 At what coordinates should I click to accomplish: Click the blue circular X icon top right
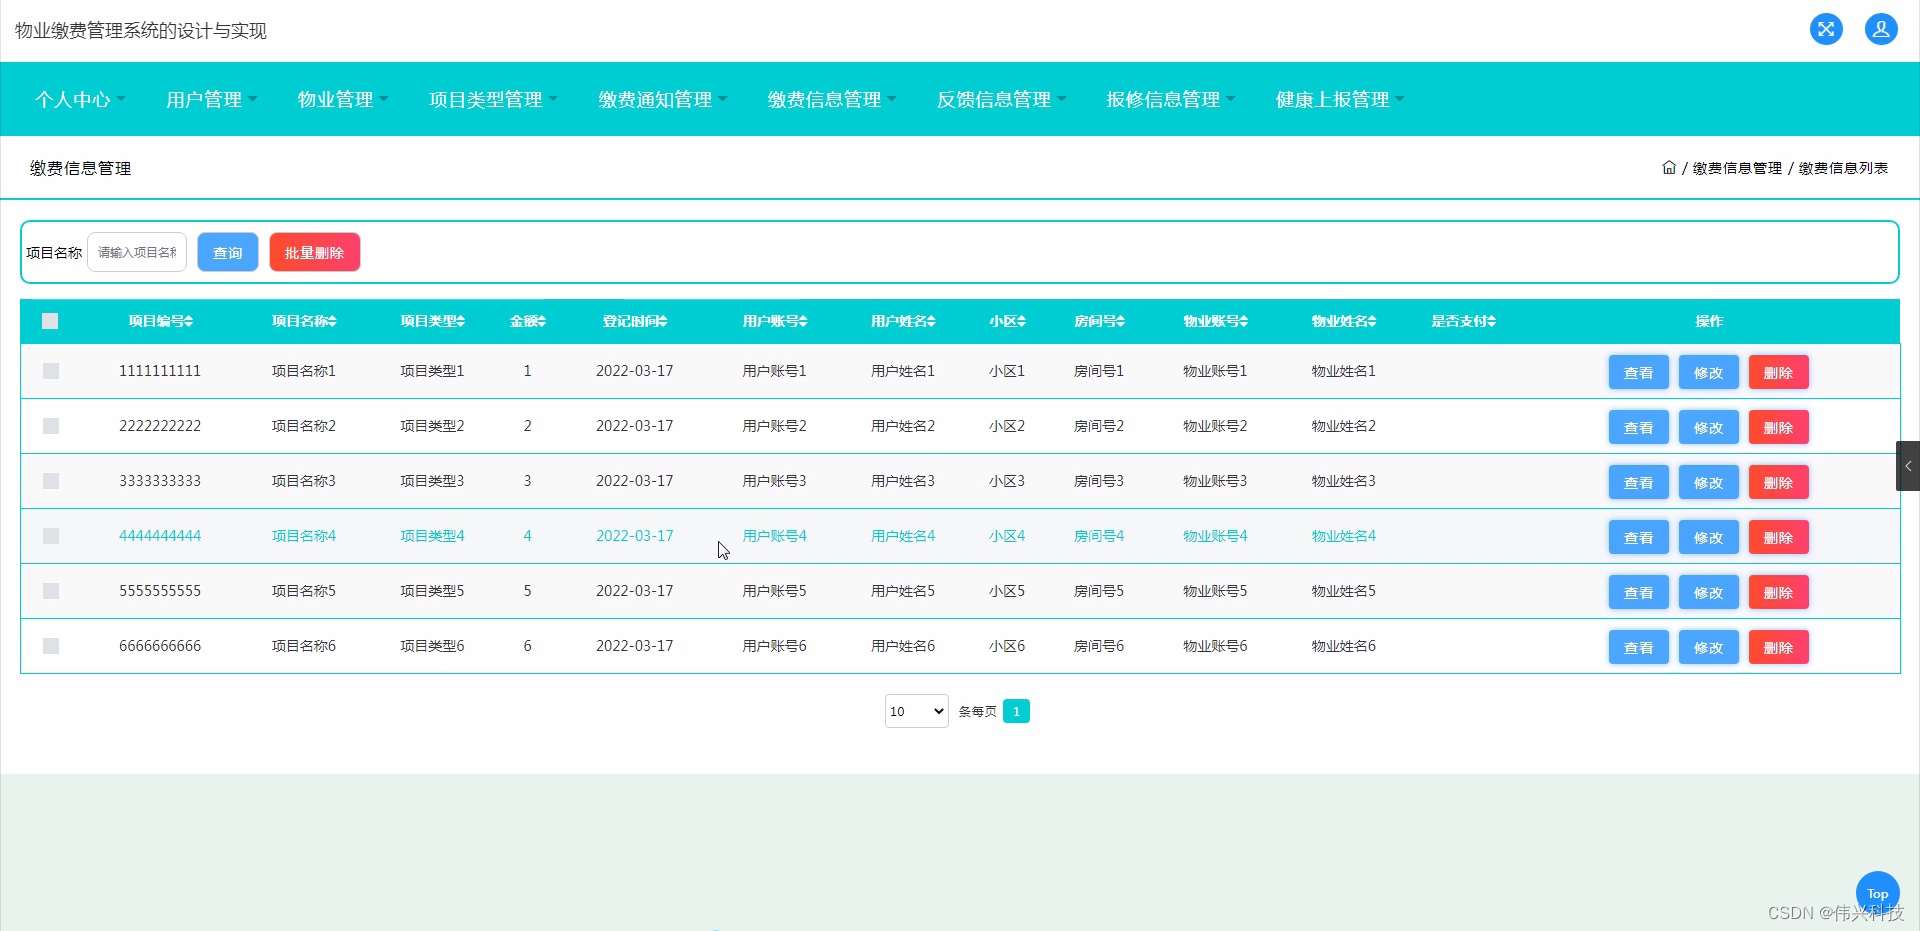point(1826,29)
